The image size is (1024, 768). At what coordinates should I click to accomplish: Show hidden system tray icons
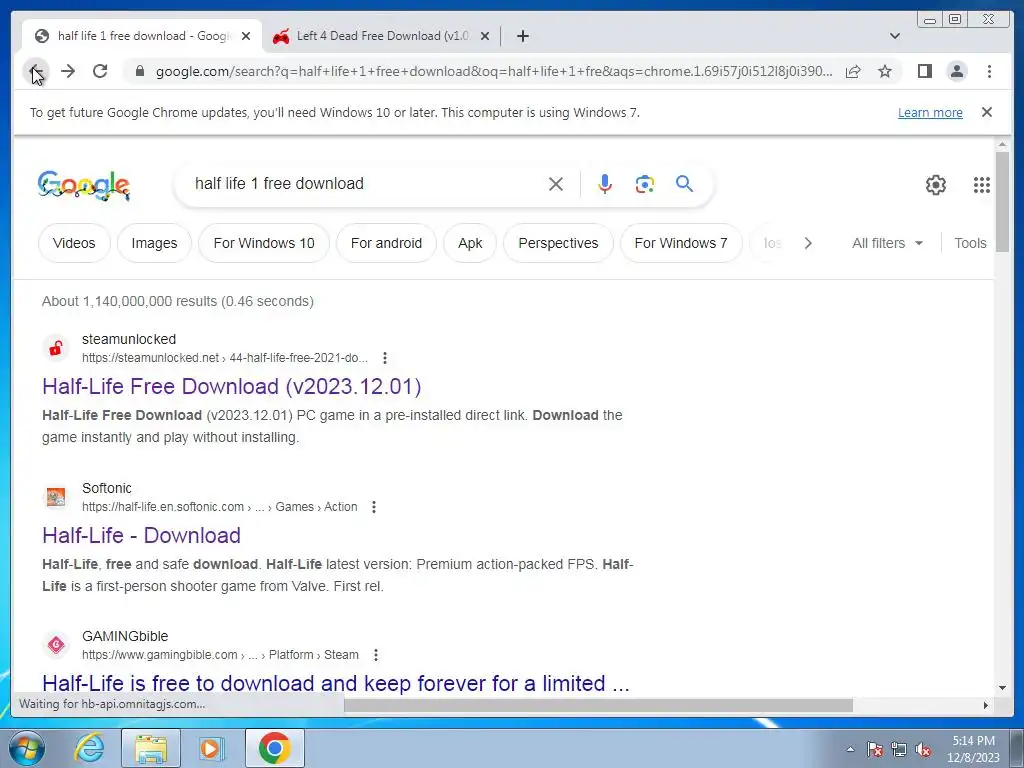850,749
